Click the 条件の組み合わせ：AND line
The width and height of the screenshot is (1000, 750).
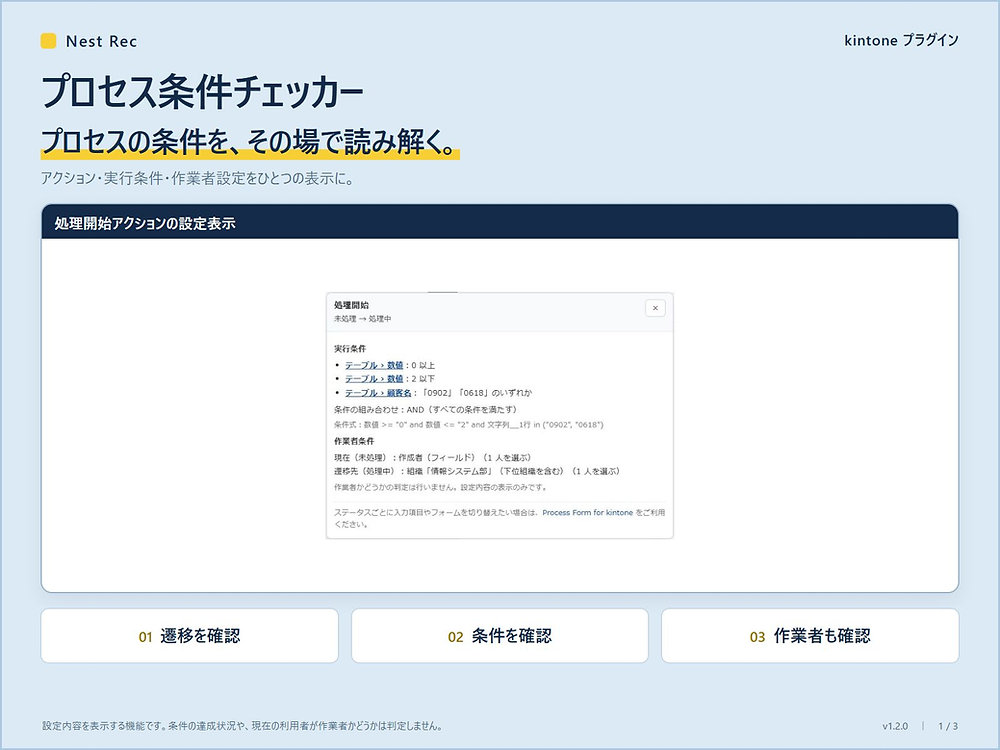(425, 409)
